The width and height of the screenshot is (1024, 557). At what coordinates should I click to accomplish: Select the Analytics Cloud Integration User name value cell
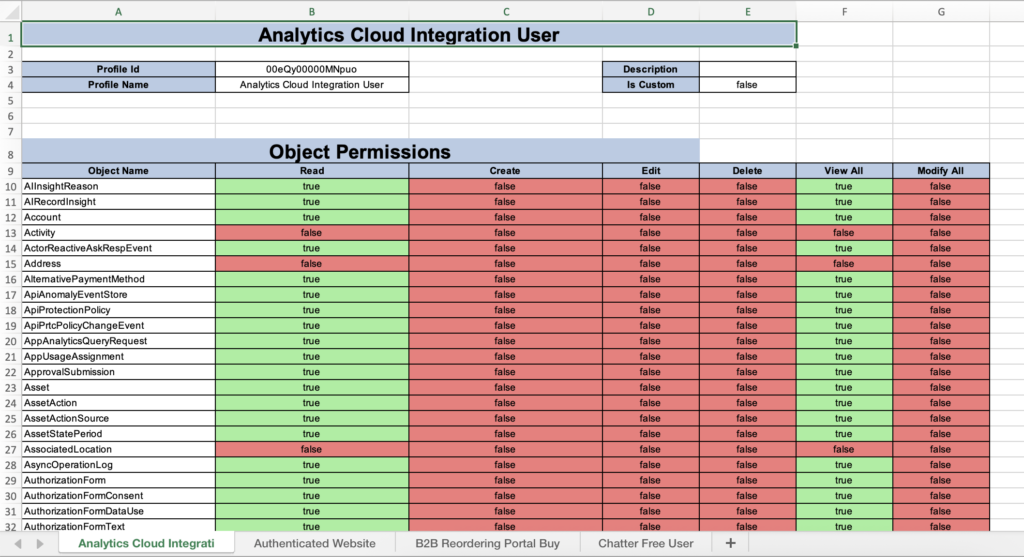click(312, 85)
